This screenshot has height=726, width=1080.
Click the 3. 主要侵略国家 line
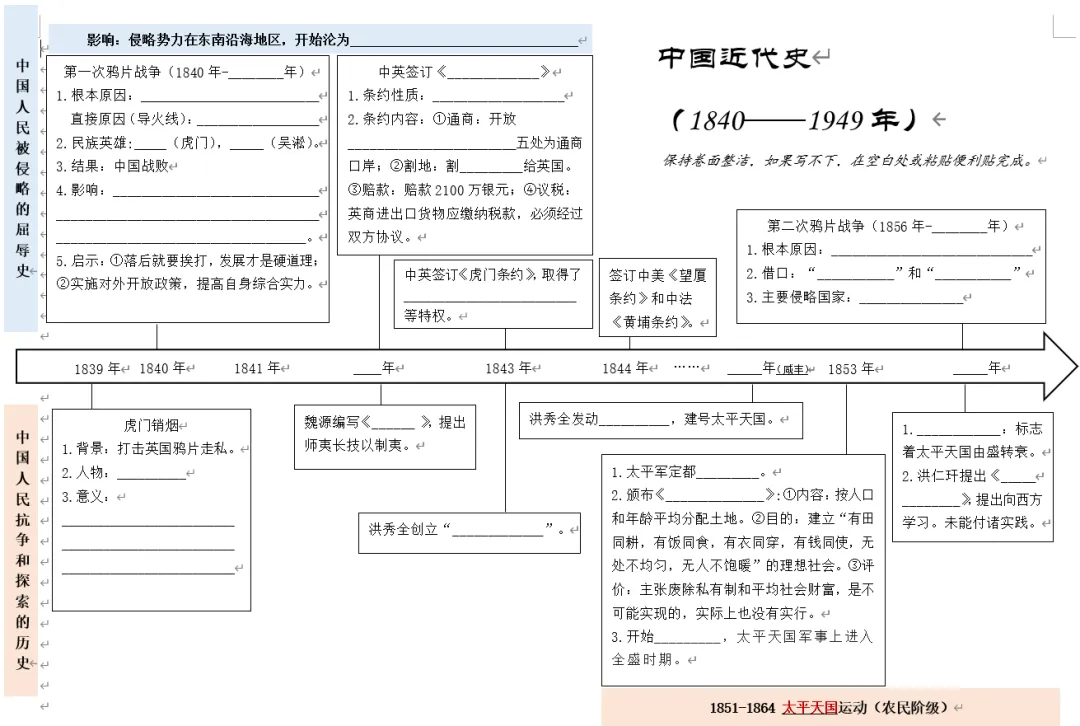(855, 298)
